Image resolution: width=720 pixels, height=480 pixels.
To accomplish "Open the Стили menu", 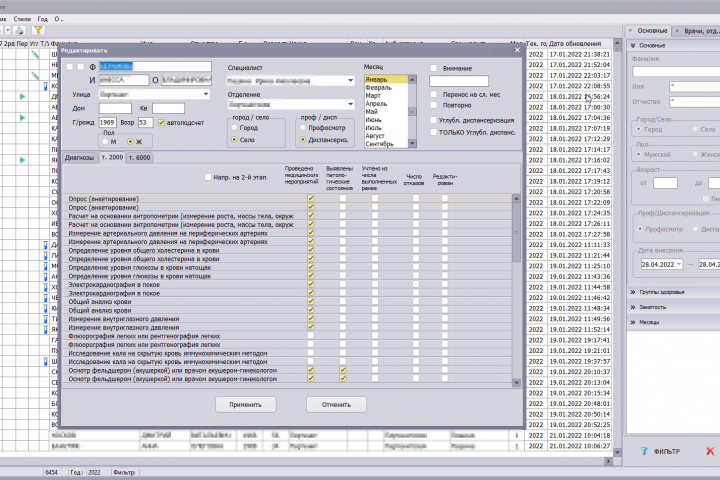I will [22, 19].
